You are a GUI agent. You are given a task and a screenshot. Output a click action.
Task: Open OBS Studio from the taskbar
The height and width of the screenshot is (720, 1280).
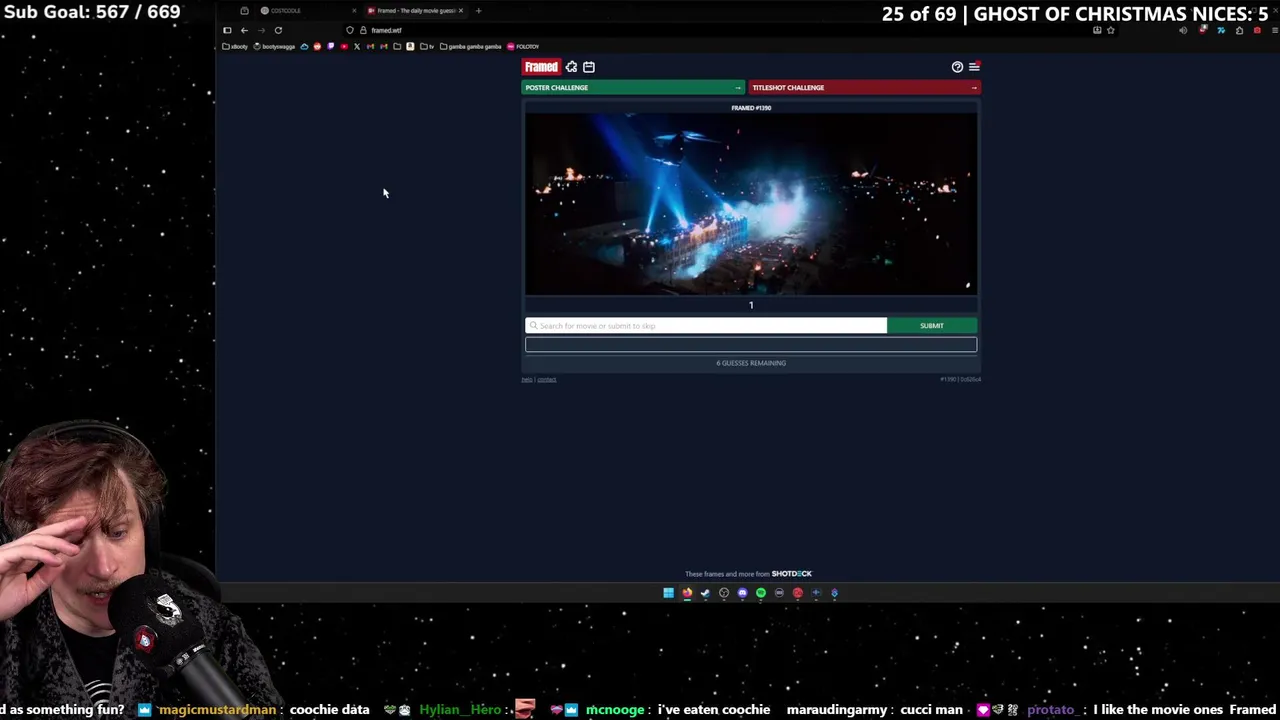pyautogui.click(x=724, y=593)
